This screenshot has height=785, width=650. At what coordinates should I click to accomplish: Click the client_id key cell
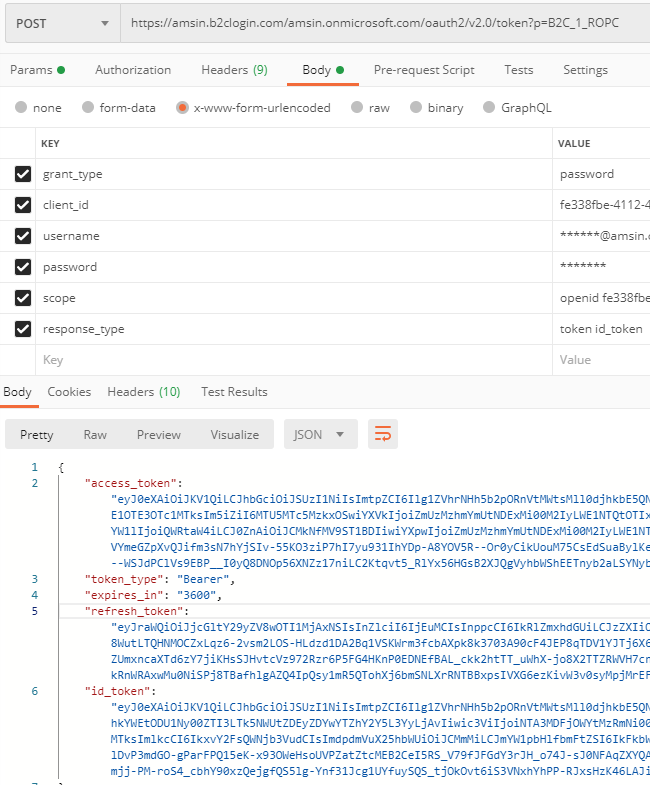tap(294, 205)
